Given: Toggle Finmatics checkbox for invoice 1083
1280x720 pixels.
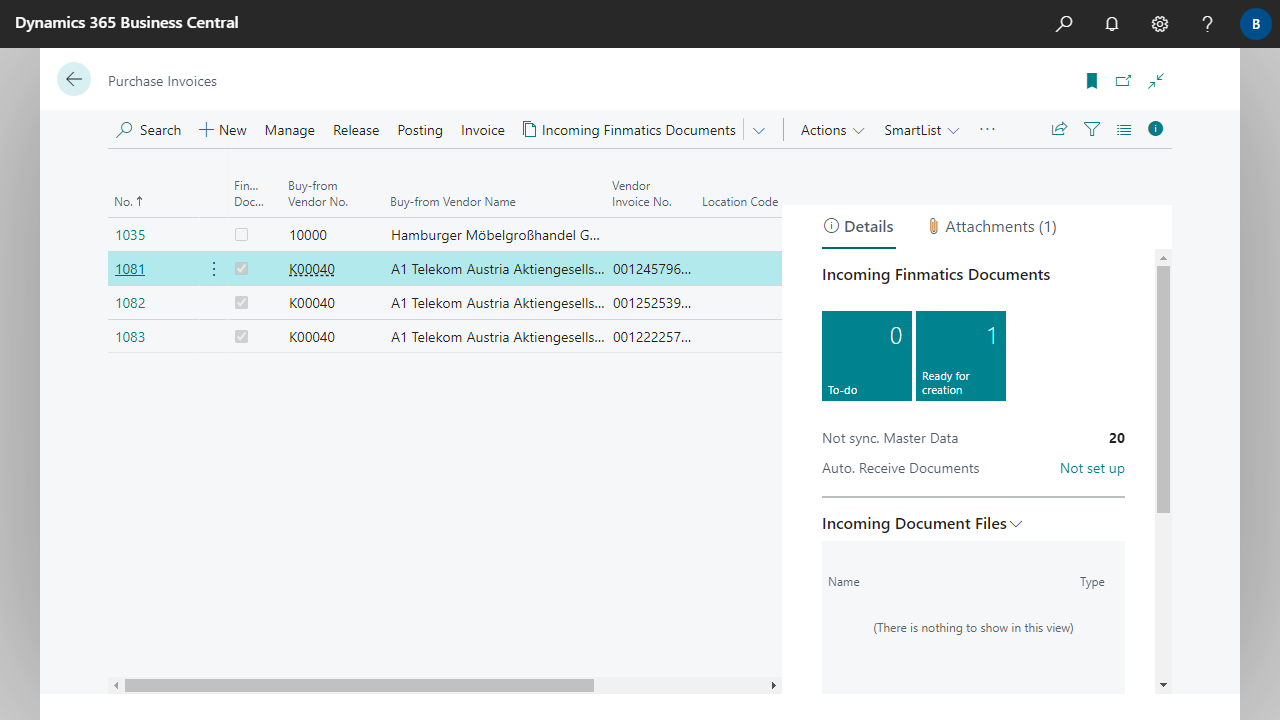Looking at the screenshot, I should 241,337.
